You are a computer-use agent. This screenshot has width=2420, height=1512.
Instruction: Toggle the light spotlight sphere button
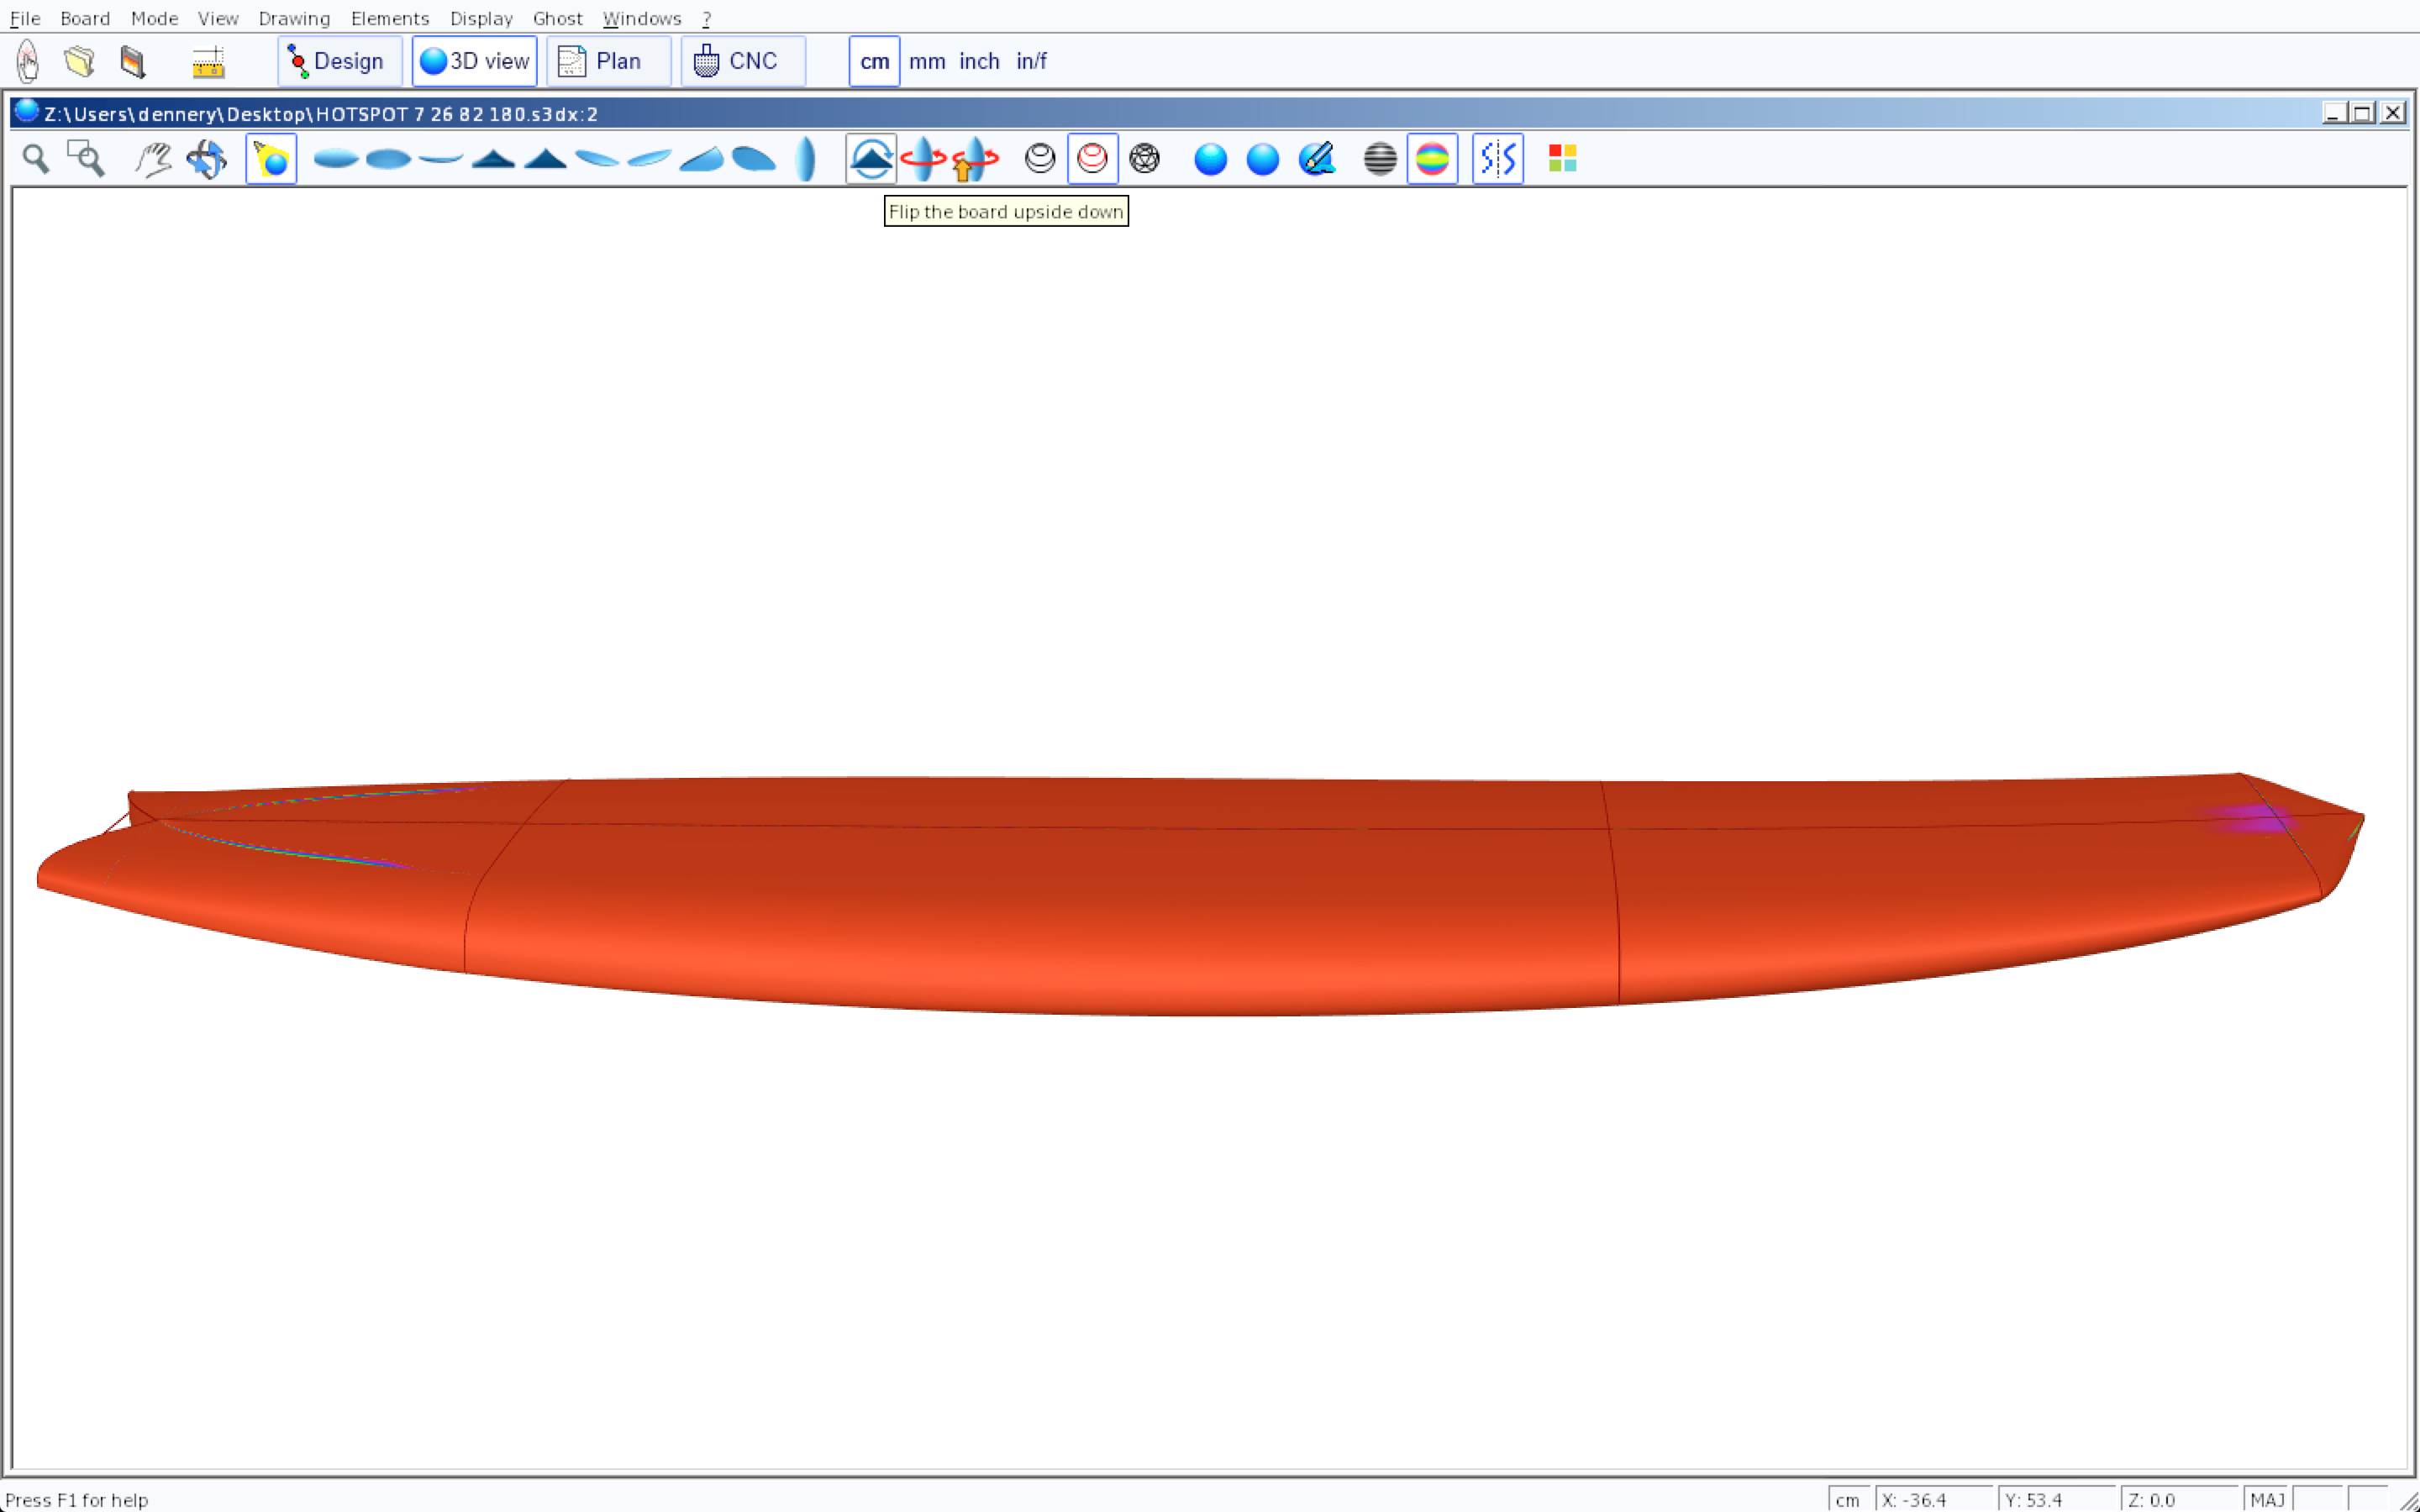[x=271, y=159]
